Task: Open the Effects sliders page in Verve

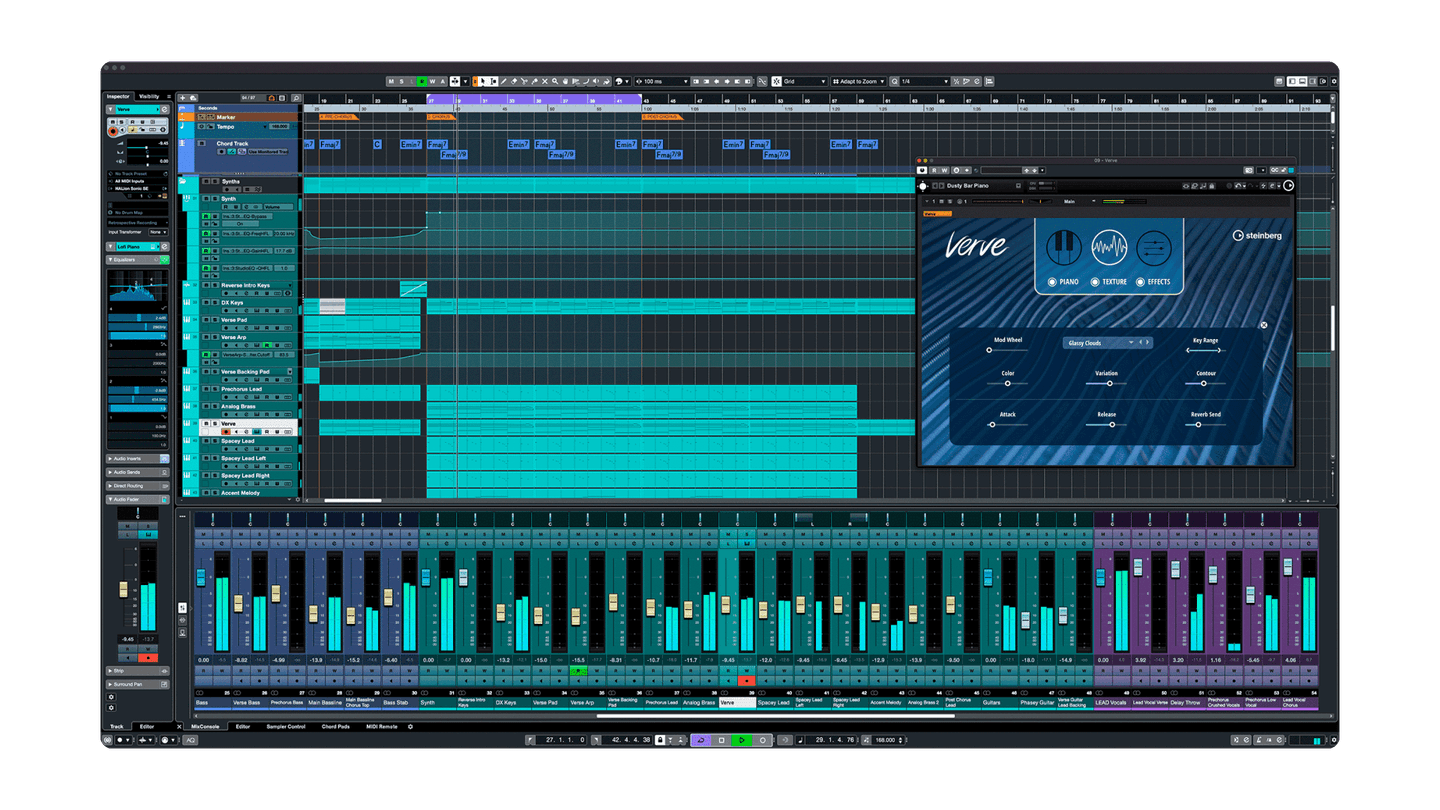Action: point(1153,247)
